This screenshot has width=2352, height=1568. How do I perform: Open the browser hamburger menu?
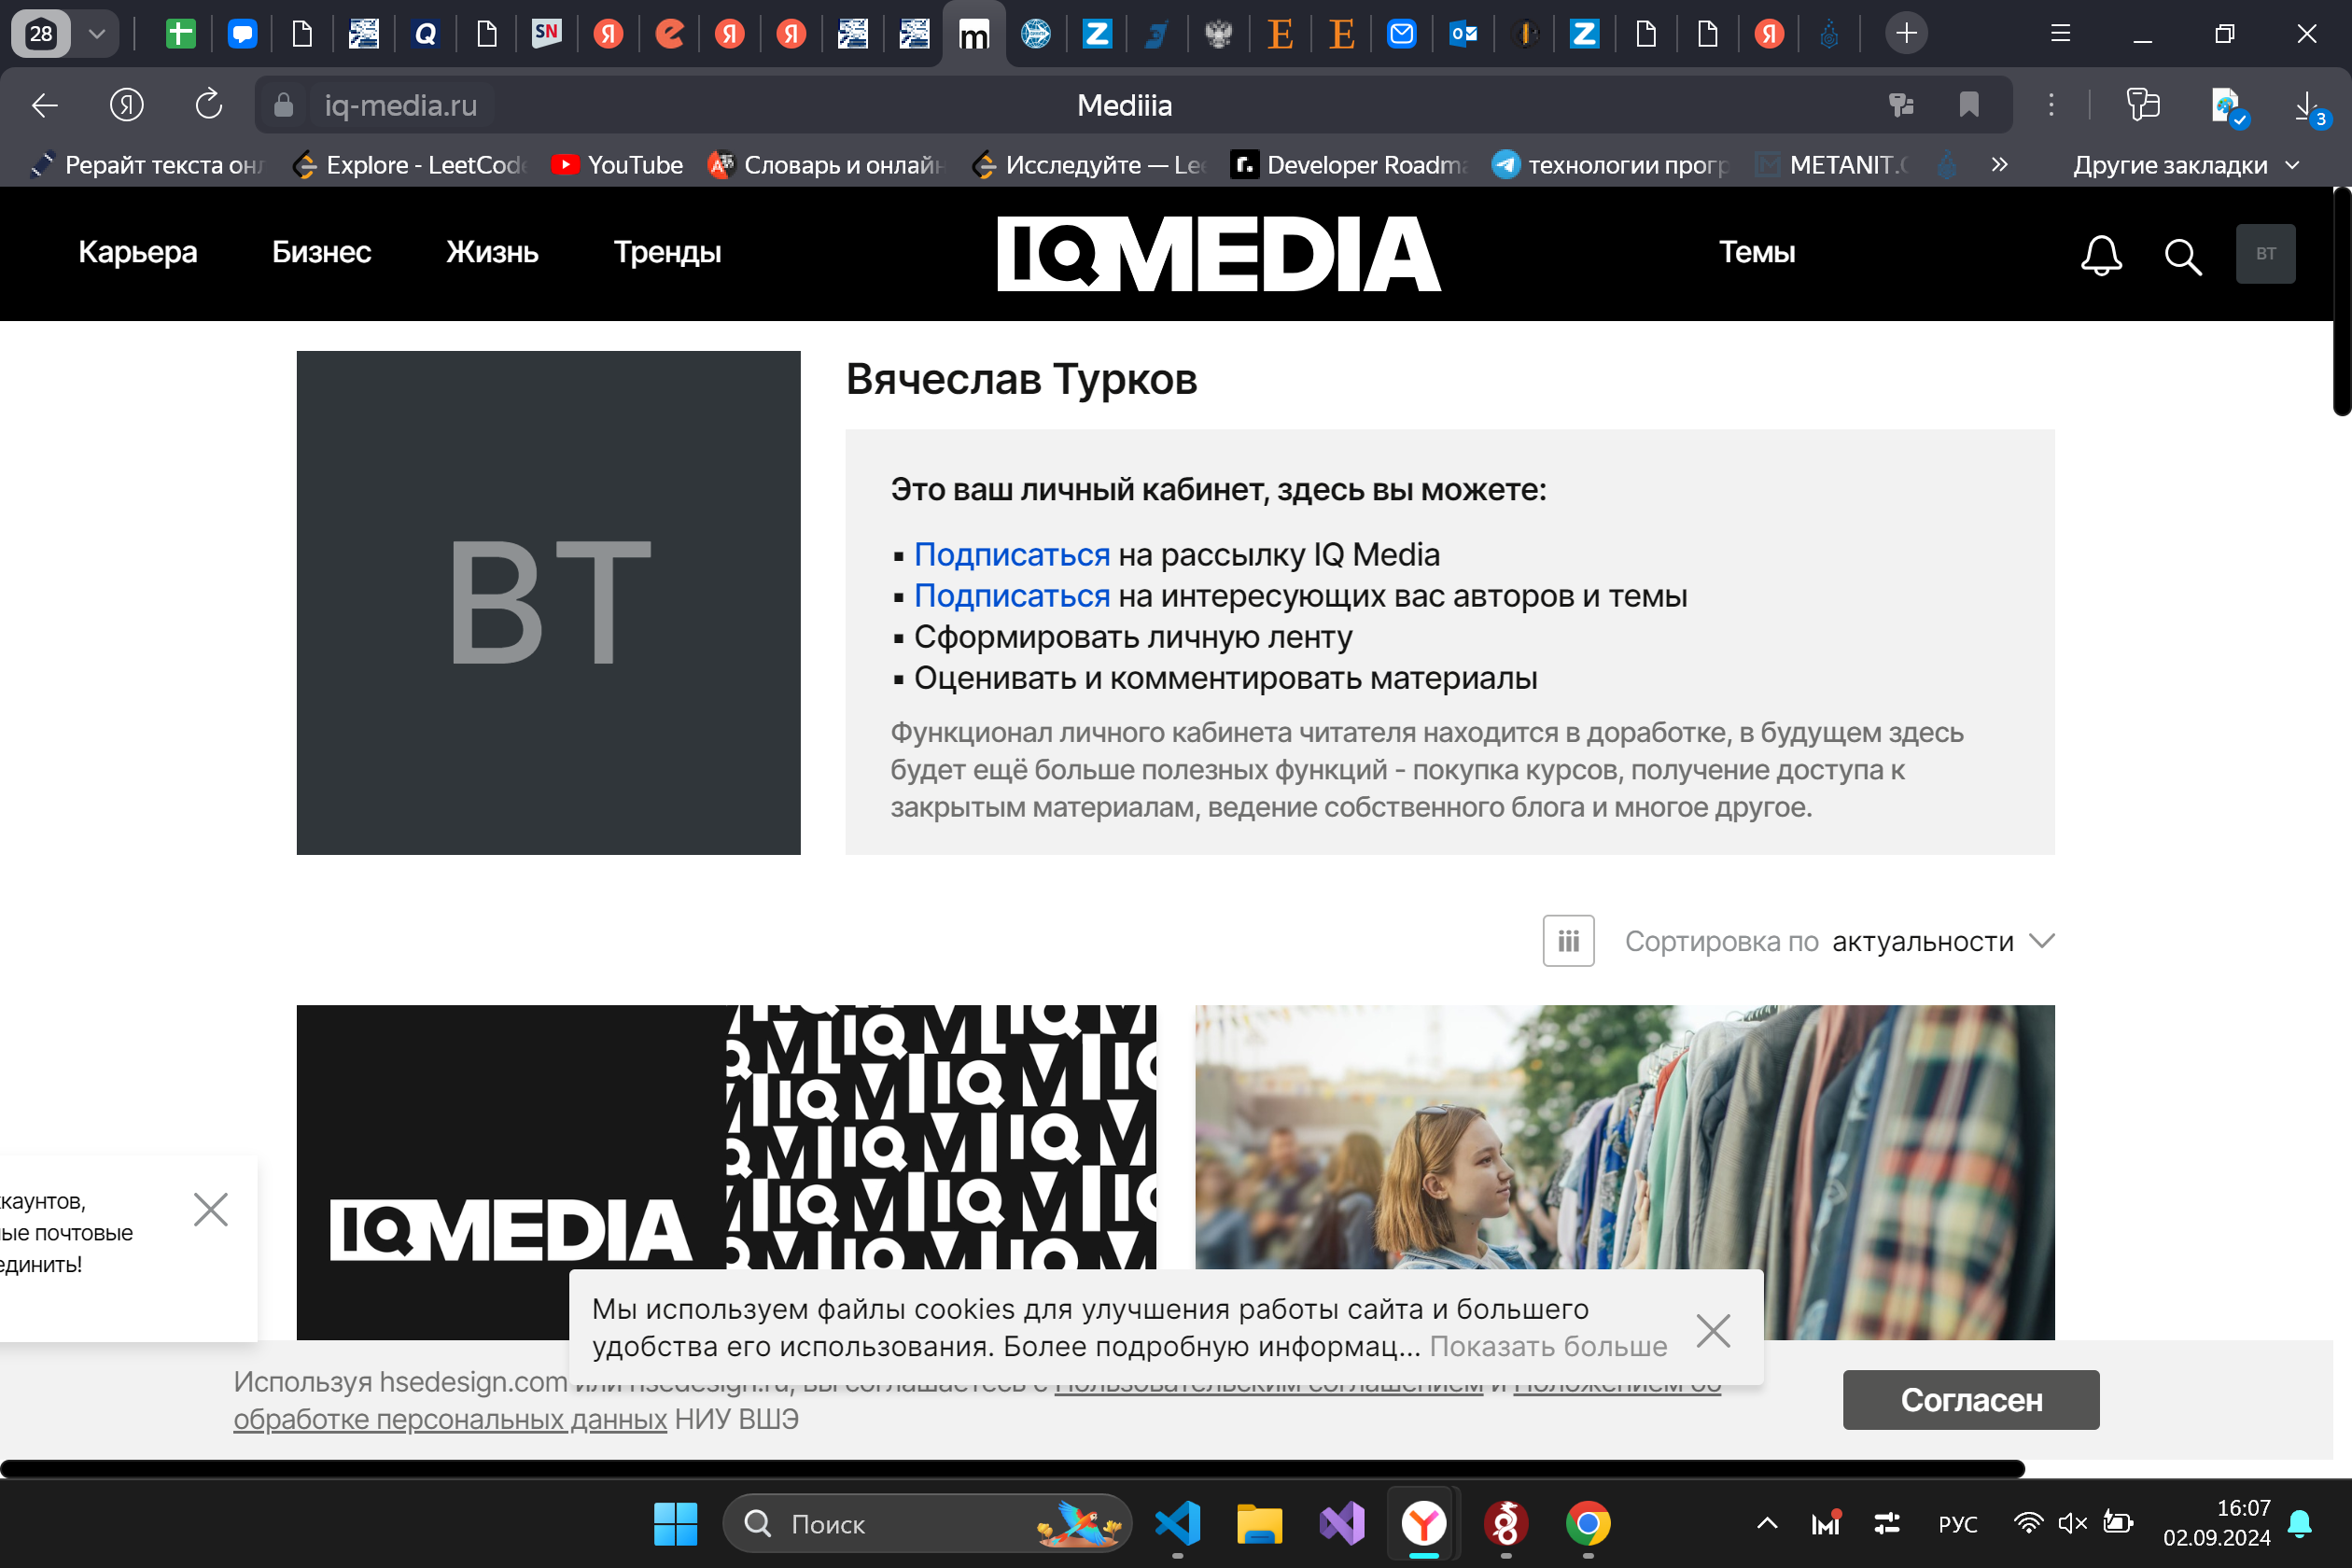[x=2060, y=34]
